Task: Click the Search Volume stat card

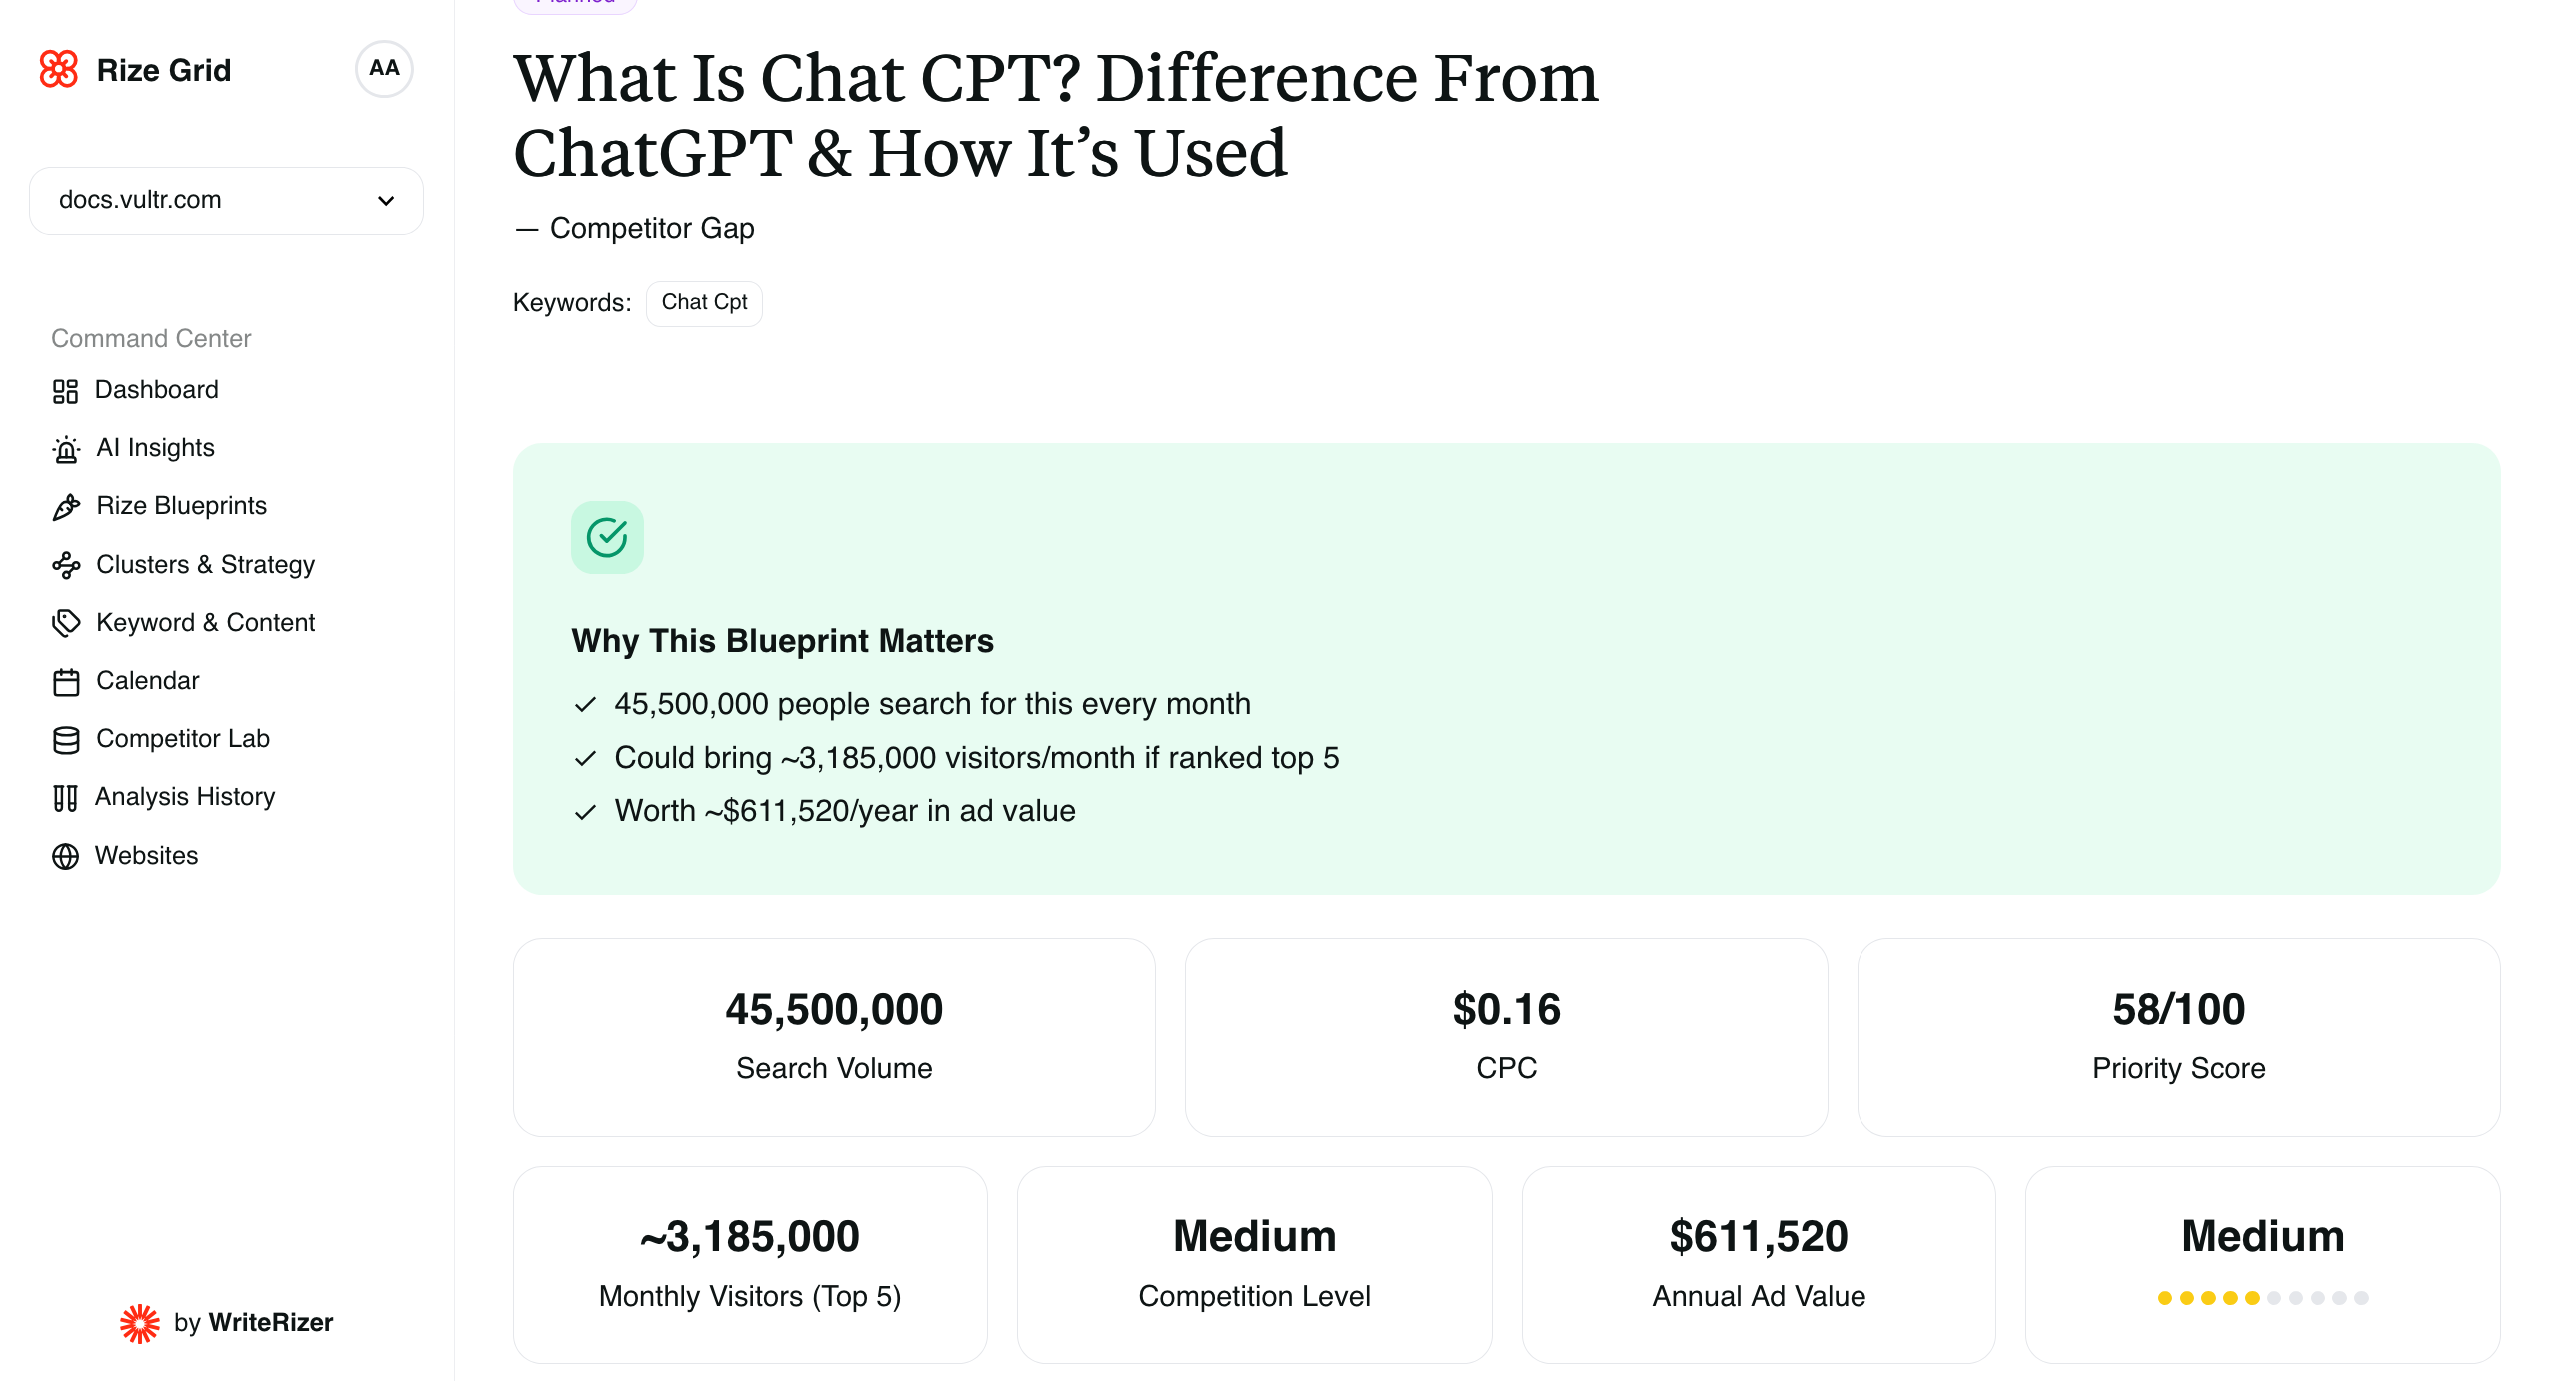Action: coord(834,1036)
